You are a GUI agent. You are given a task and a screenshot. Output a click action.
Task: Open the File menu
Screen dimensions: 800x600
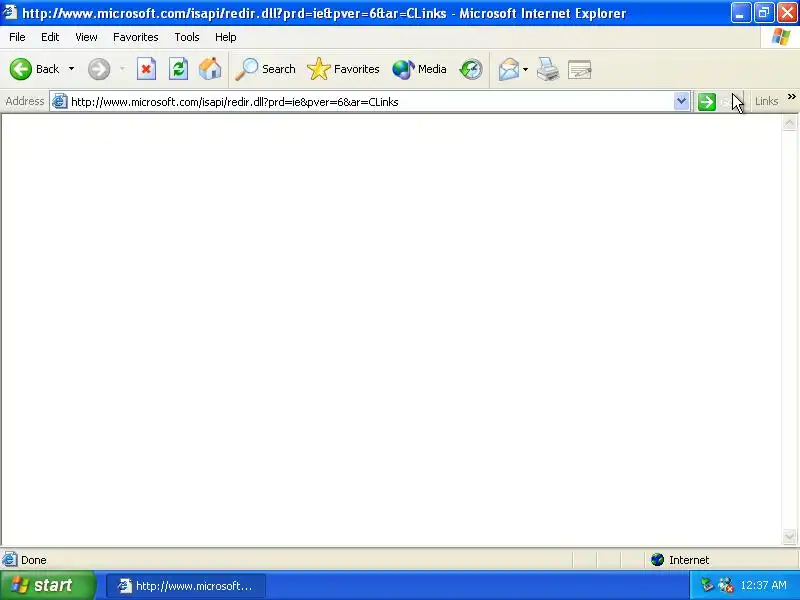tap(17, 37)
